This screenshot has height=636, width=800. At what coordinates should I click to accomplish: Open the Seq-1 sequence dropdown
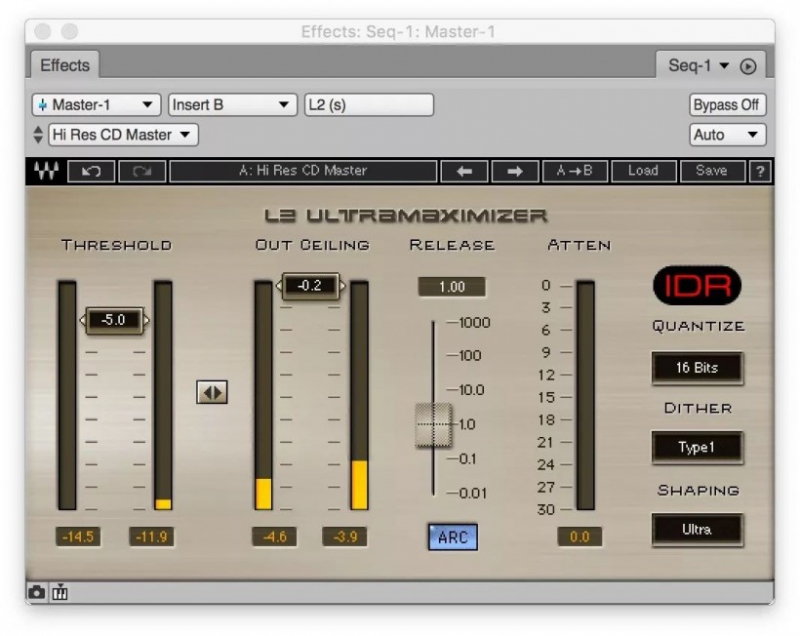(698, 66)
